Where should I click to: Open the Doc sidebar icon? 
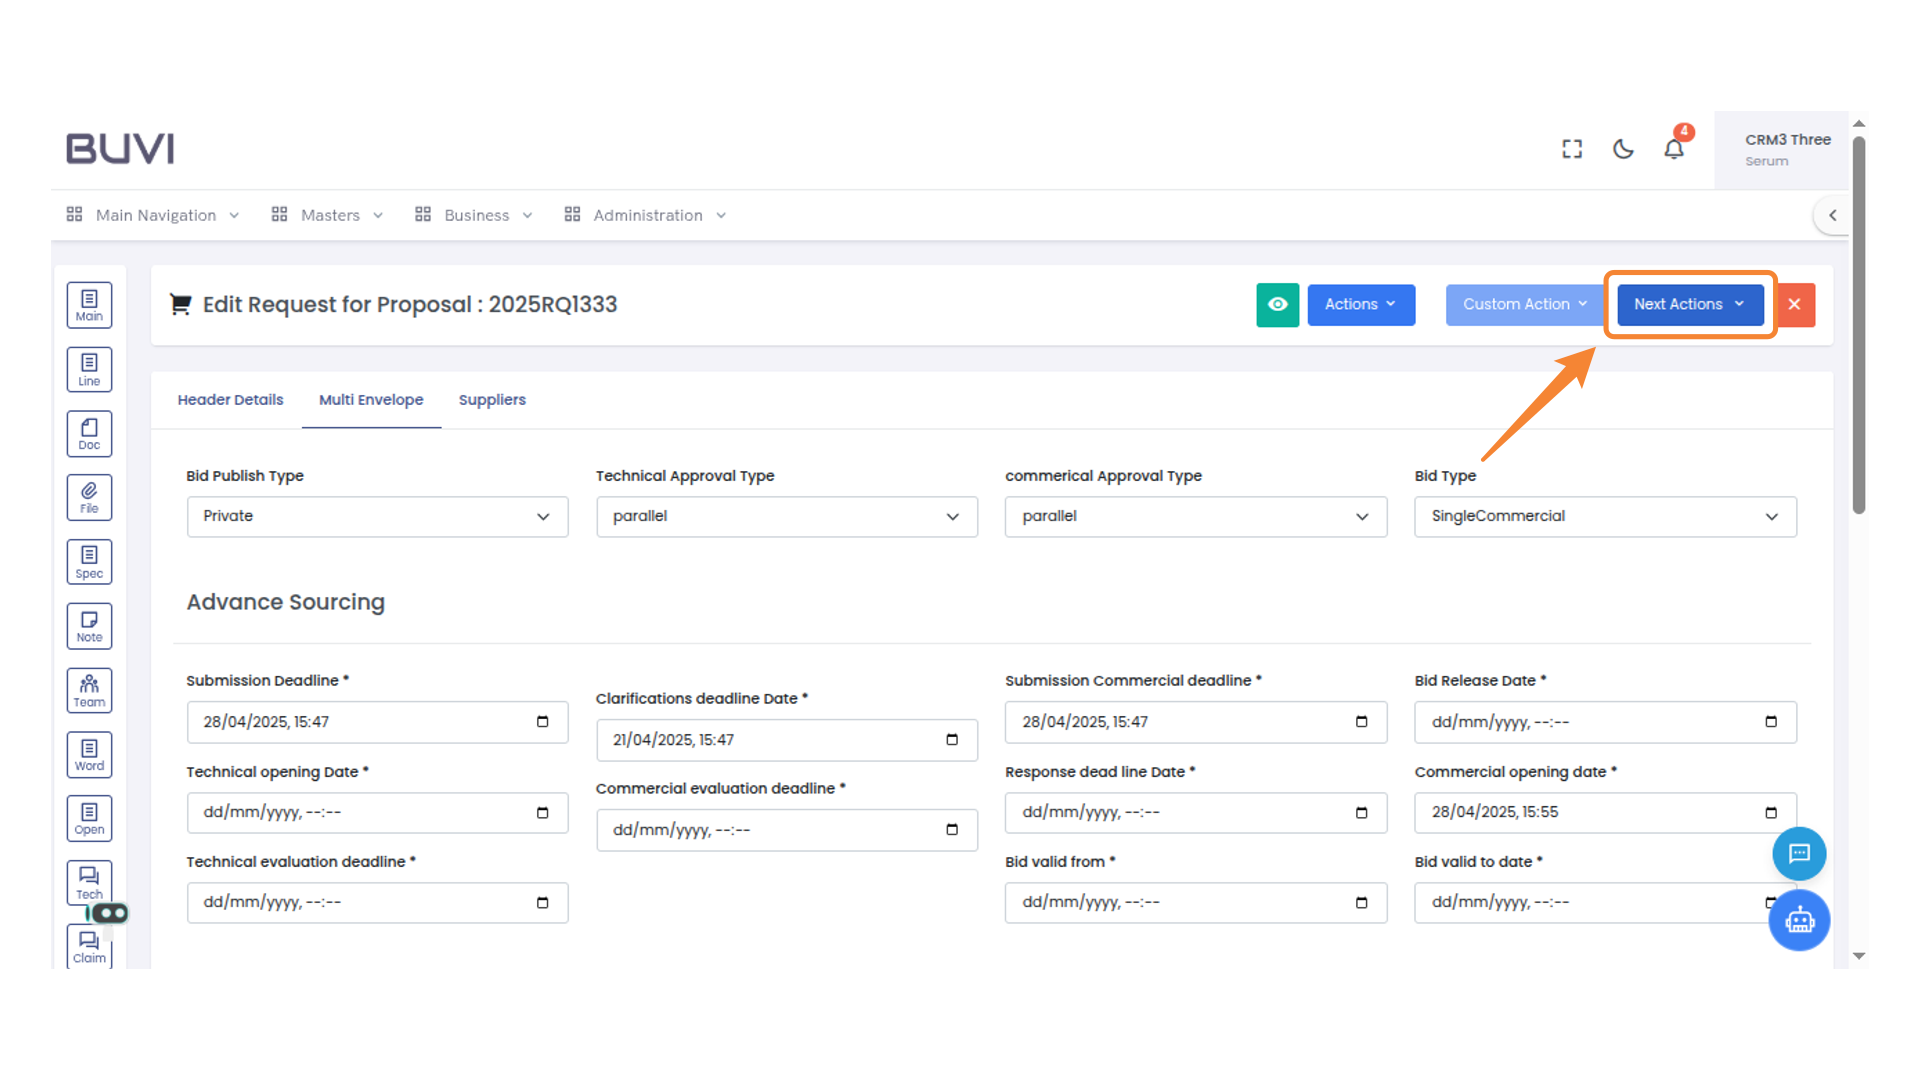(89, 434)
